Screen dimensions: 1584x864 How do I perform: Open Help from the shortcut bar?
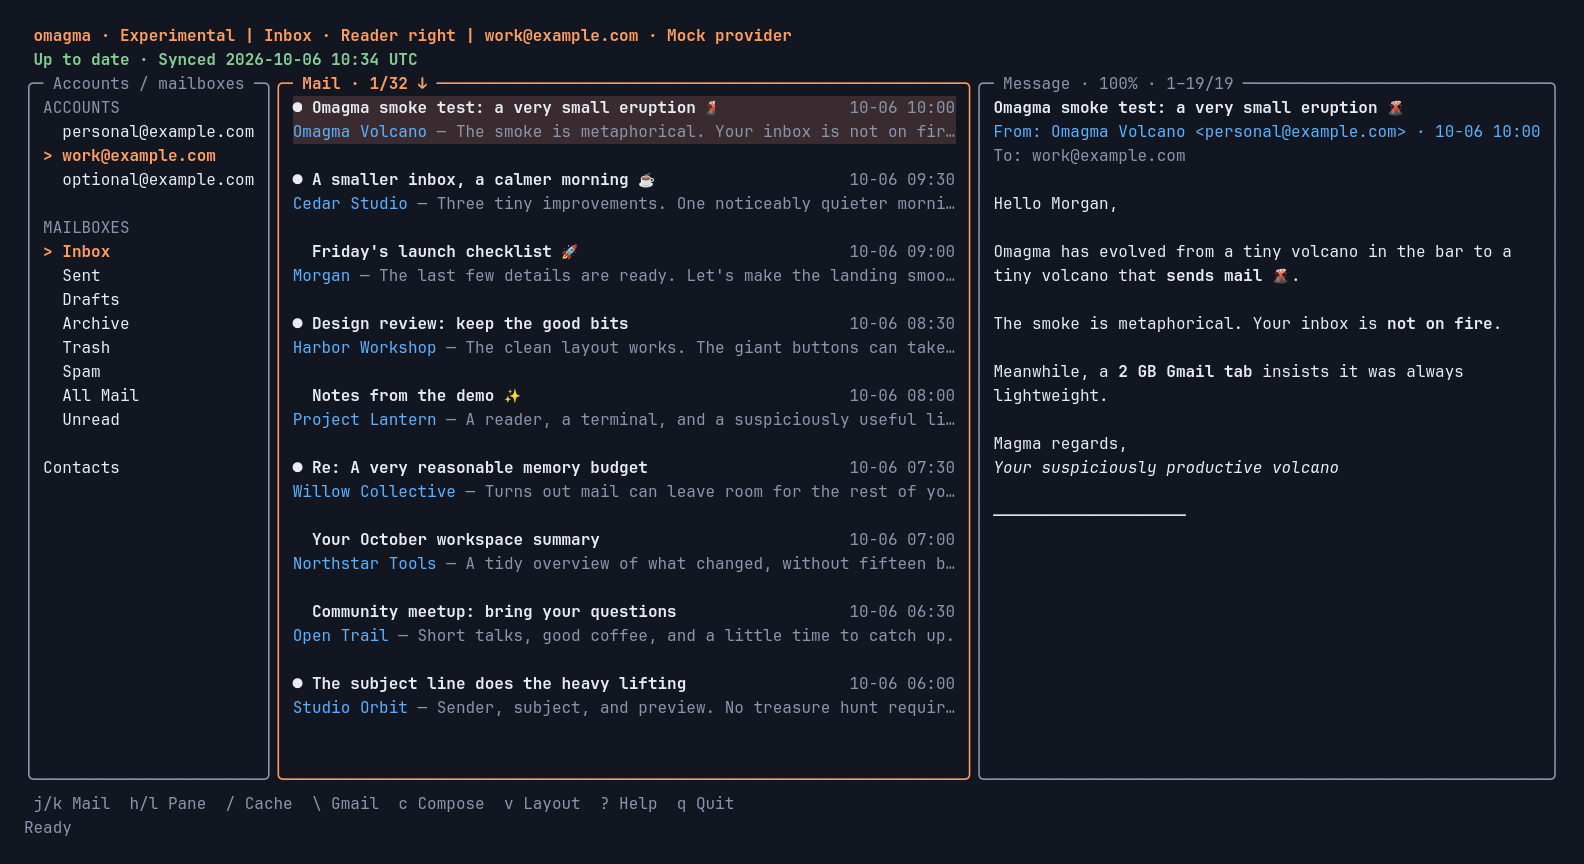point(629,804)
